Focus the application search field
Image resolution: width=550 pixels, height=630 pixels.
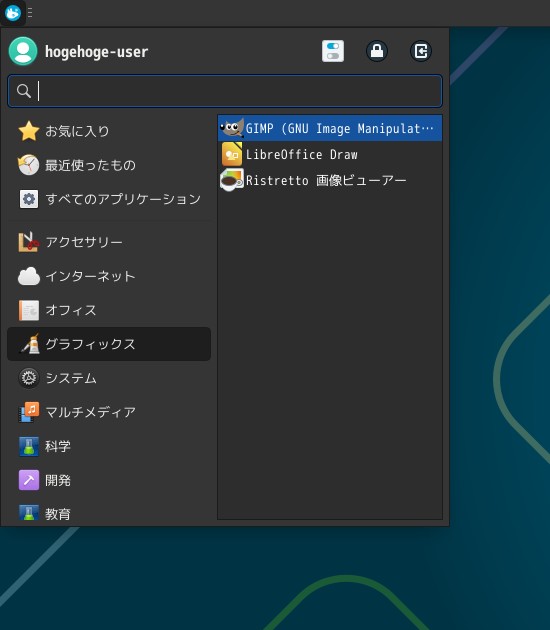(225, 91)
